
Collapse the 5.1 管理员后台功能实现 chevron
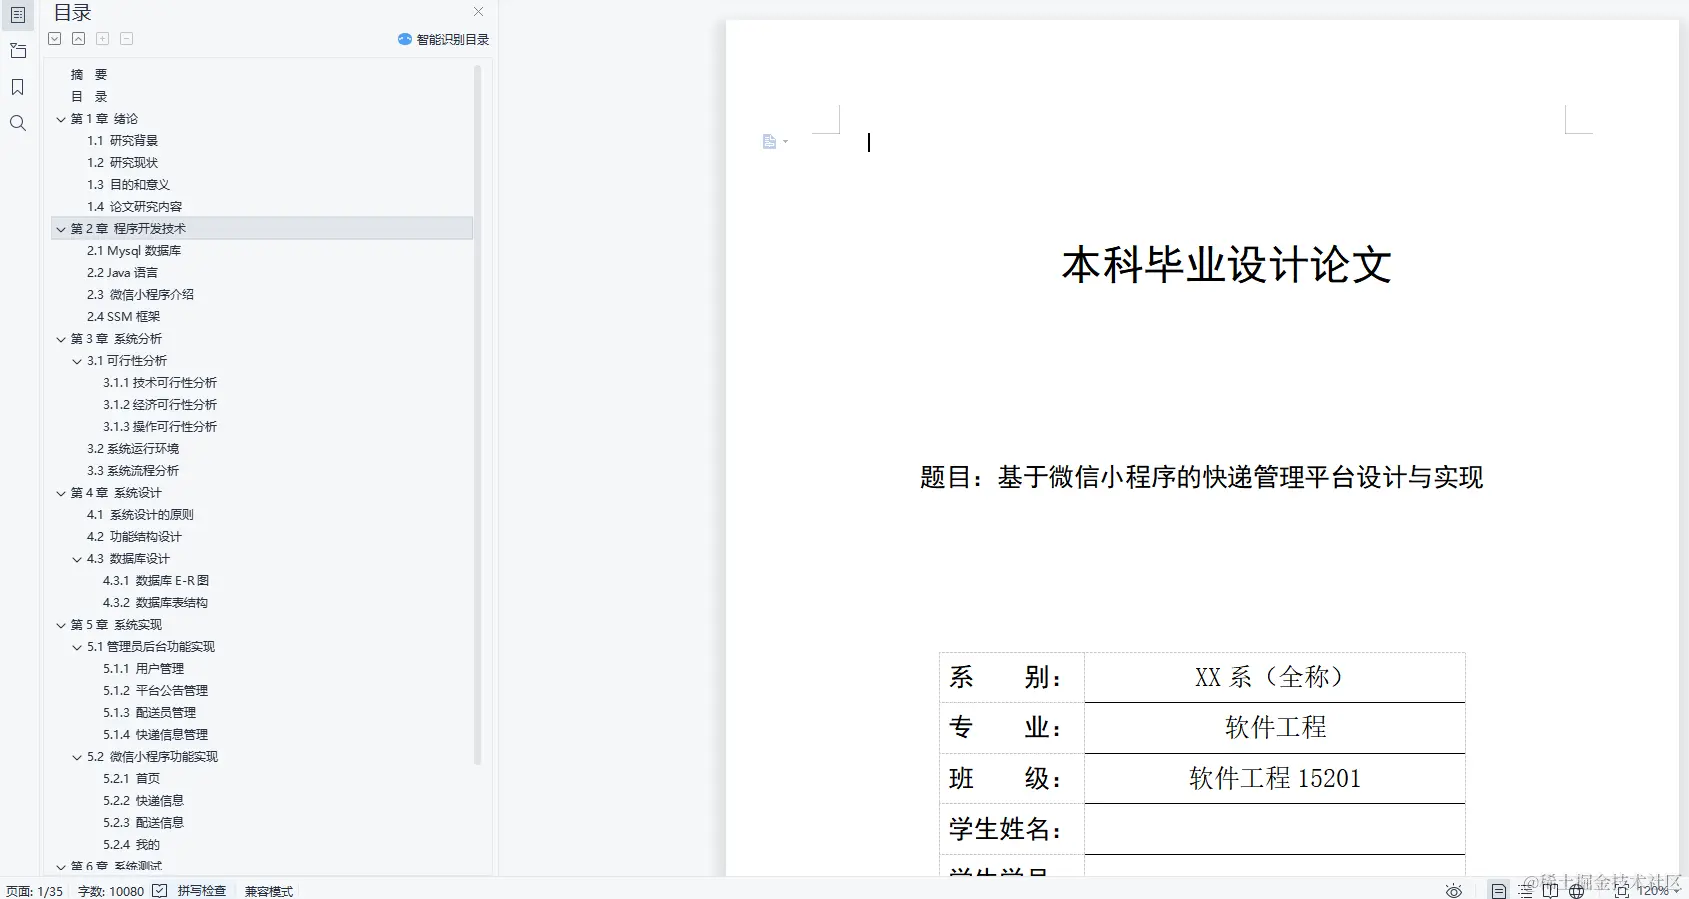(x=77, y=647)
